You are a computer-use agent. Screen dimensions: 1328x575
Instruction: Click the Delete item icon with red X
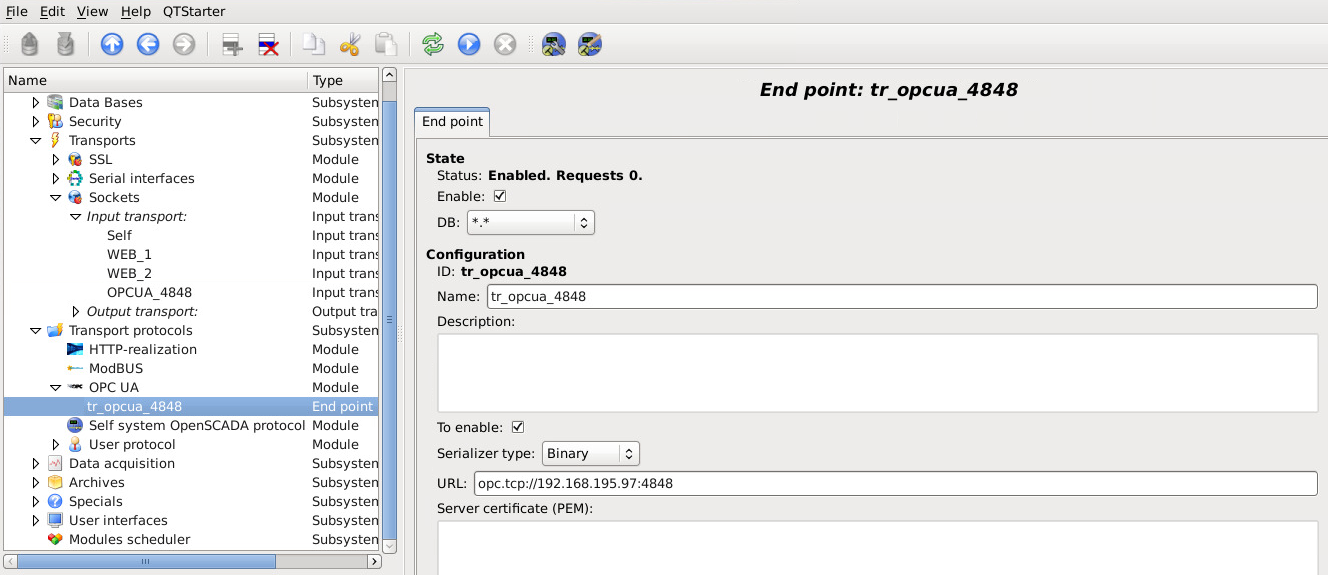(268, 44)
